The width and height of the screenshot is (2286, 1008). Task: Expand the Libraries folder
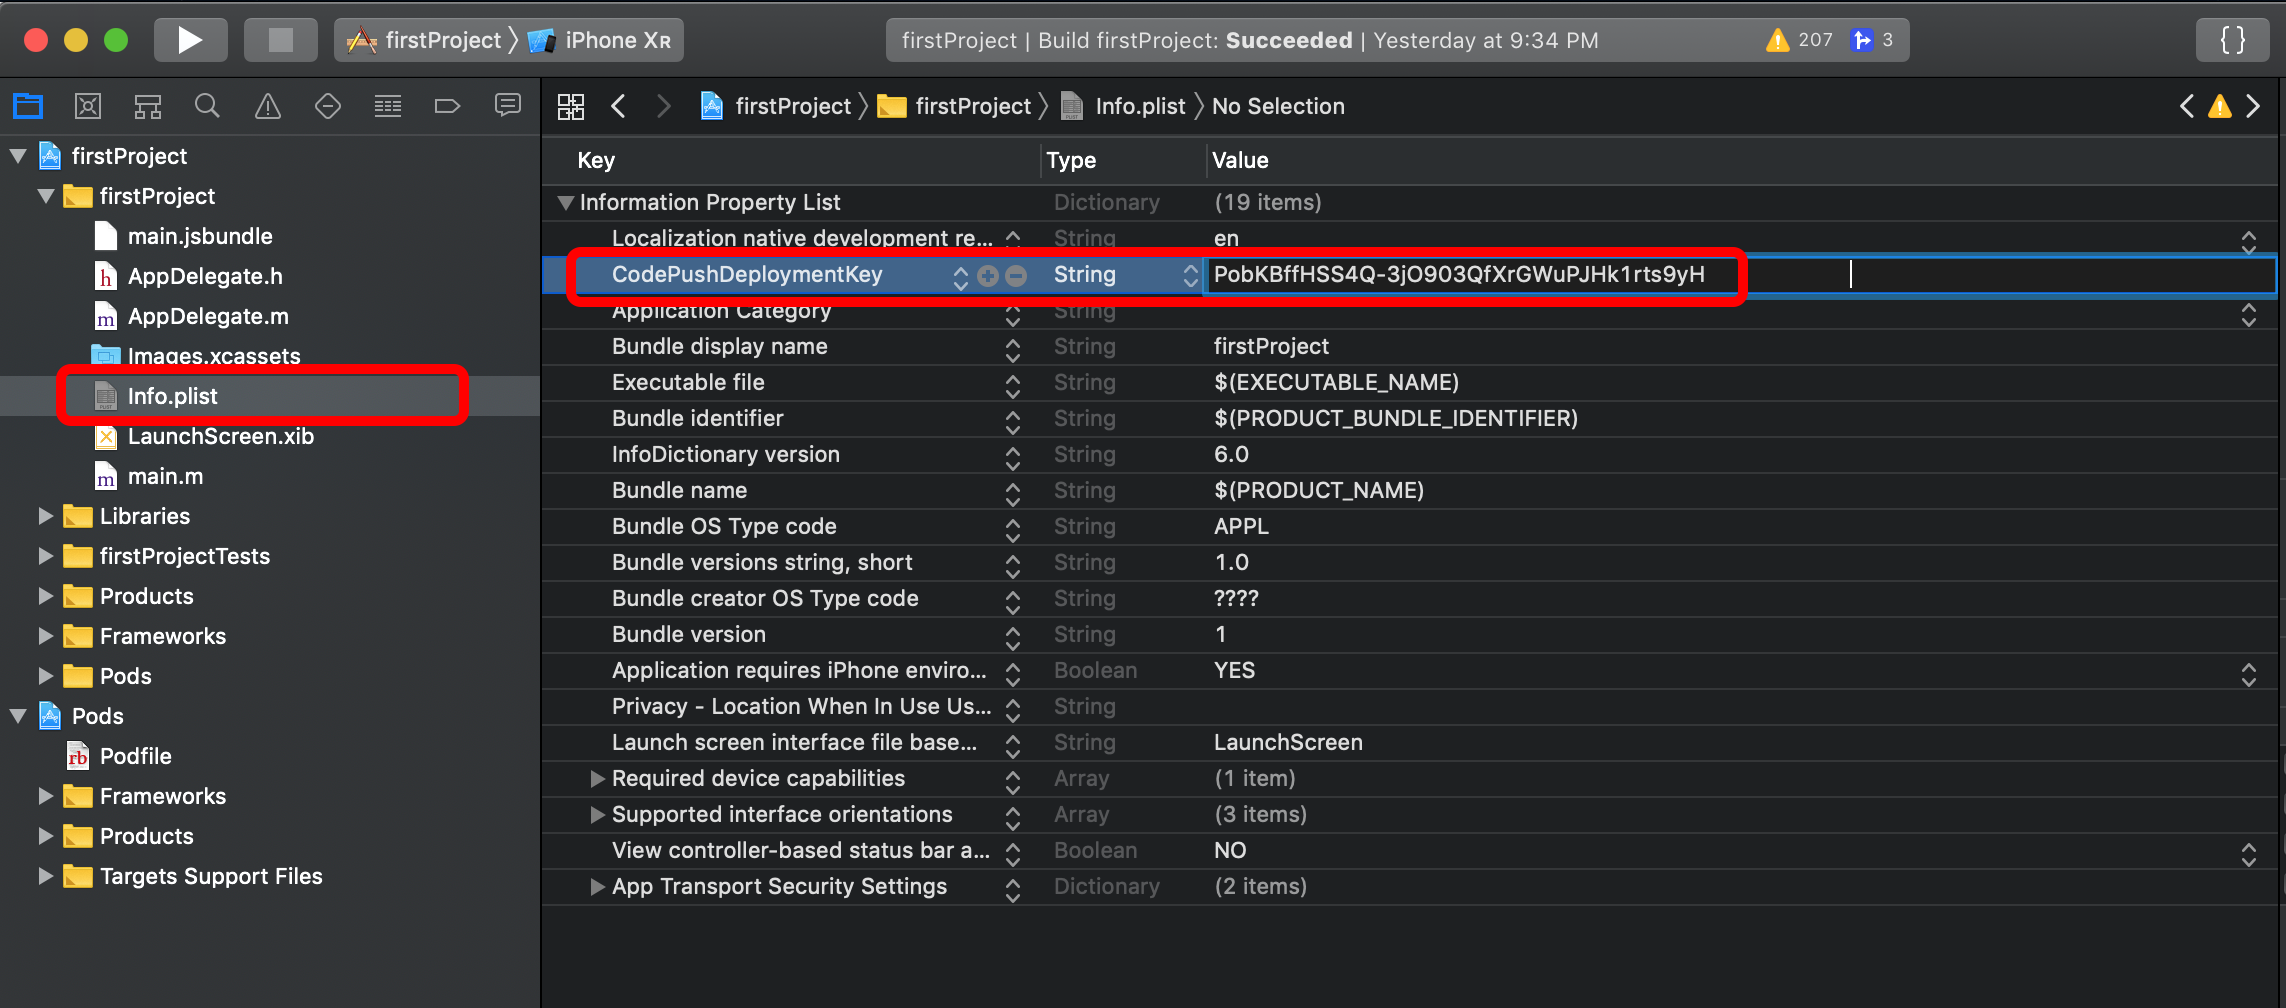pos(46,516)
